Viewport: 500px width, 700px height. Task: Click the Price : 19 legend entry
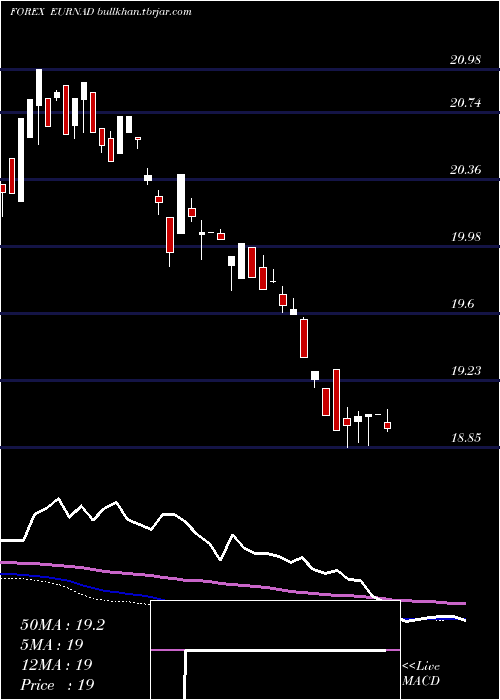(57, 685)
